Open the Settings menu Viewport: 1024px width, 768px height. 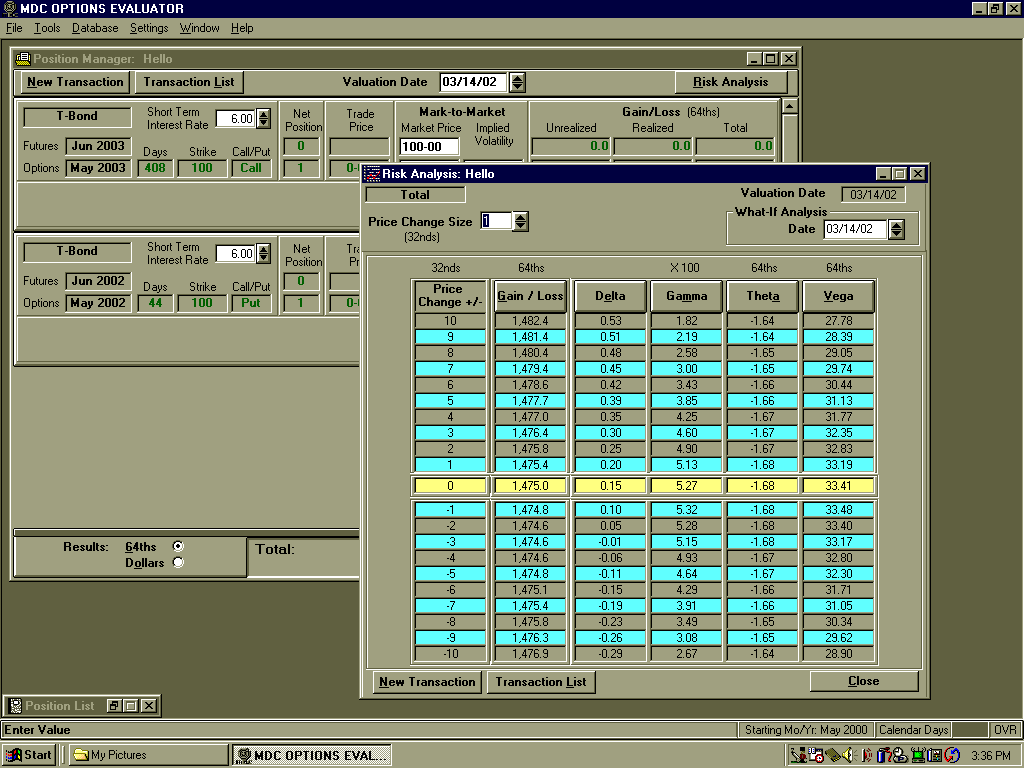(149, 28)
